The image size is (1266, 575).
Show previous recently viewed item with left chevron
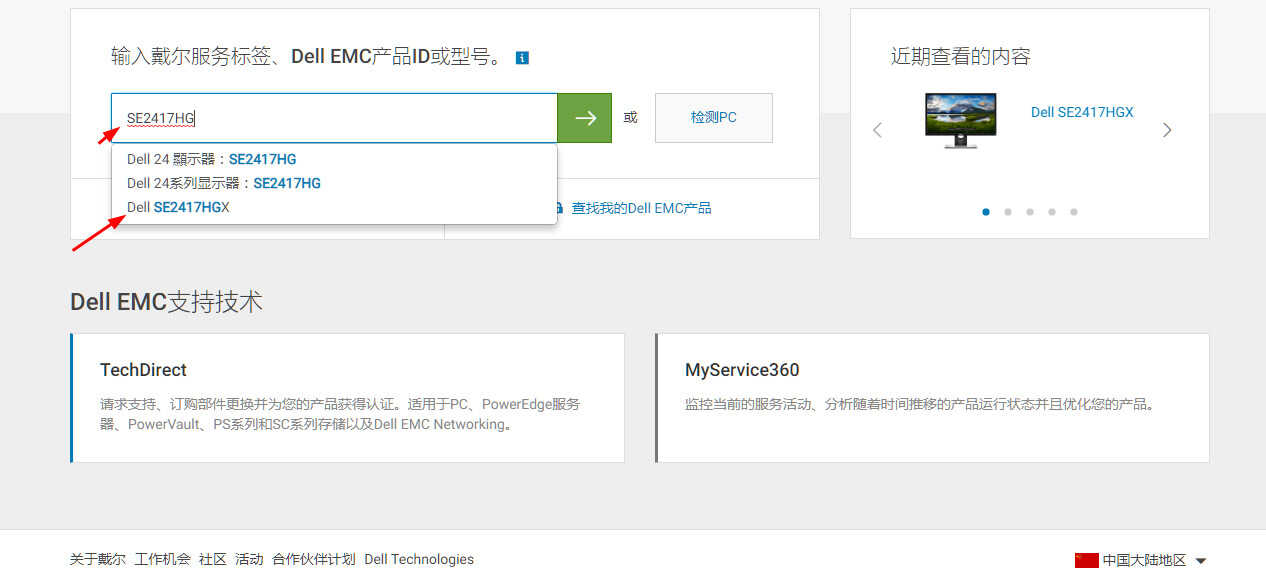click(x=877, y=130)
